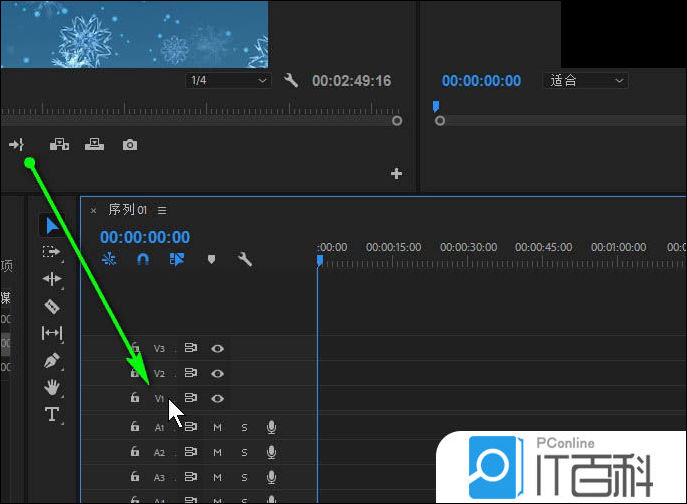
Task: Select the Ripple Edit tool
Action: click(52, 279)
